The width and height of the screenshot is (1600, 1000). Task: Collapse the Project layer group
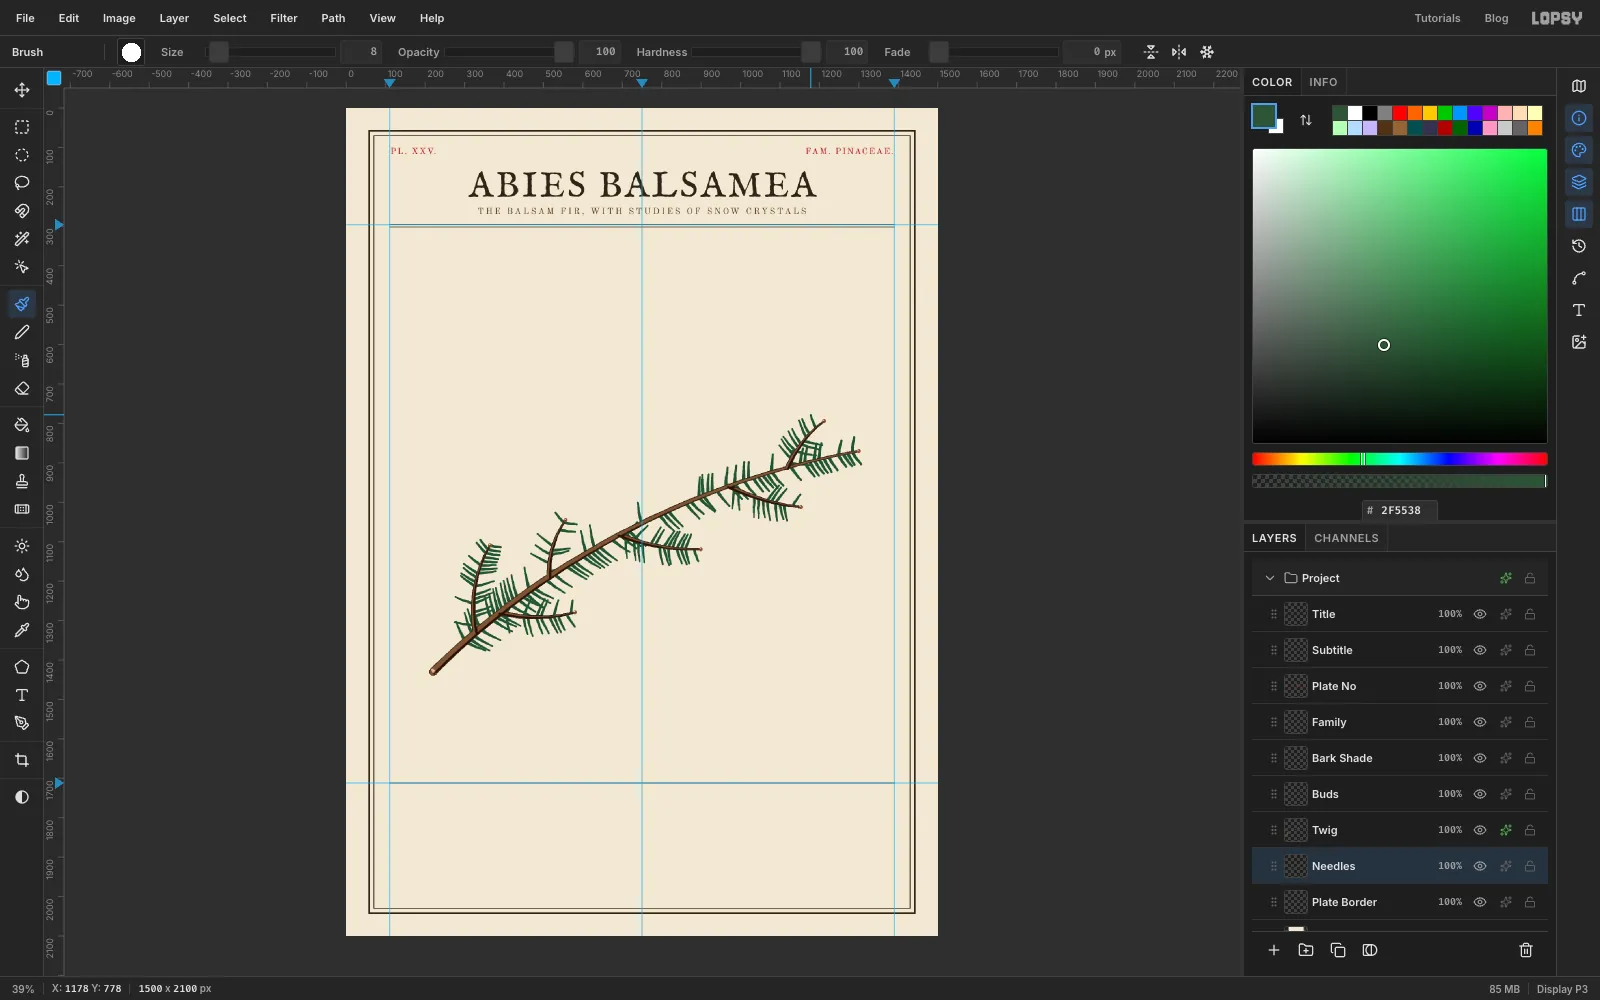coord(1270,578)
